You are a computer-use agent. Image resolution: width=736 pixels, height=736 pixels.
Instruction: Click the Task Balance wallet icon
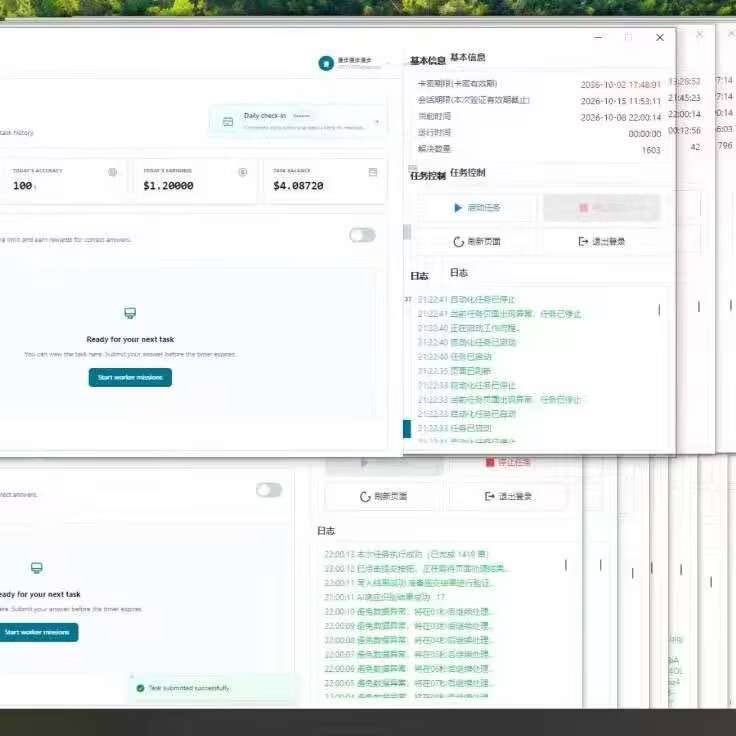373,172
